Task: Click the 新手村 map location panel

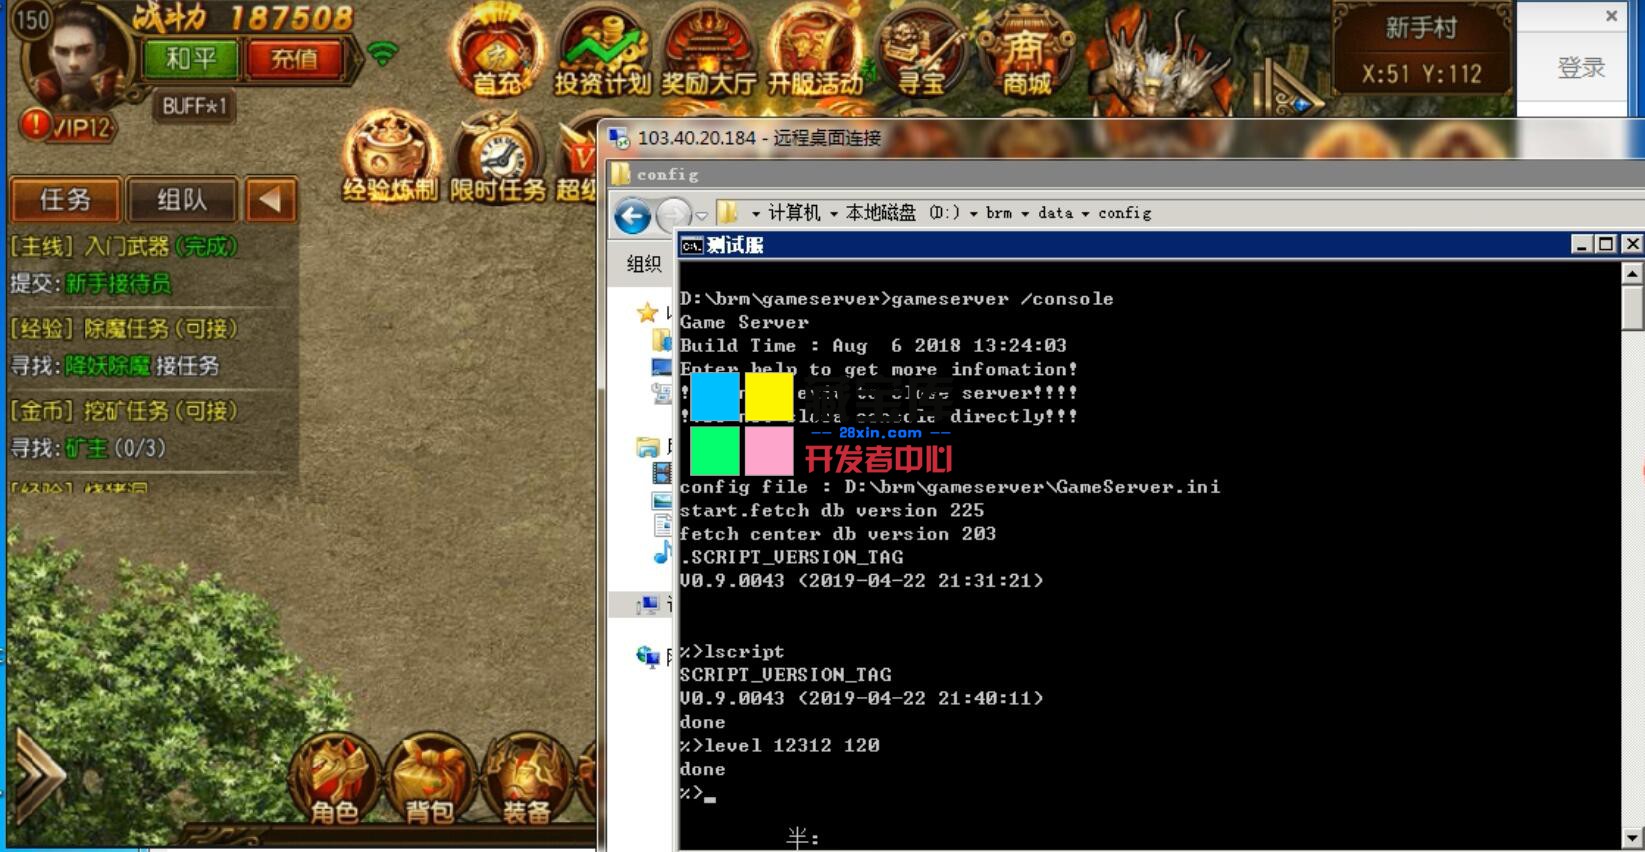Action: (1421, 48)
